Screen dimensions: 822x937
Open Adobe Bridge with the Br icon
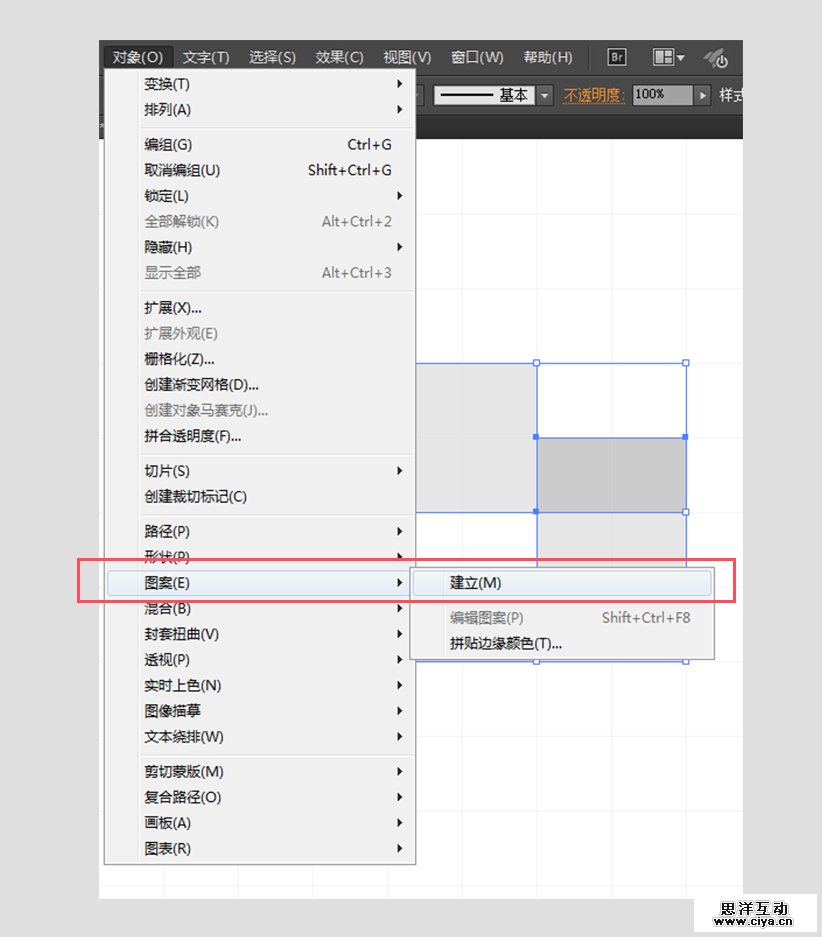[616, 57]
